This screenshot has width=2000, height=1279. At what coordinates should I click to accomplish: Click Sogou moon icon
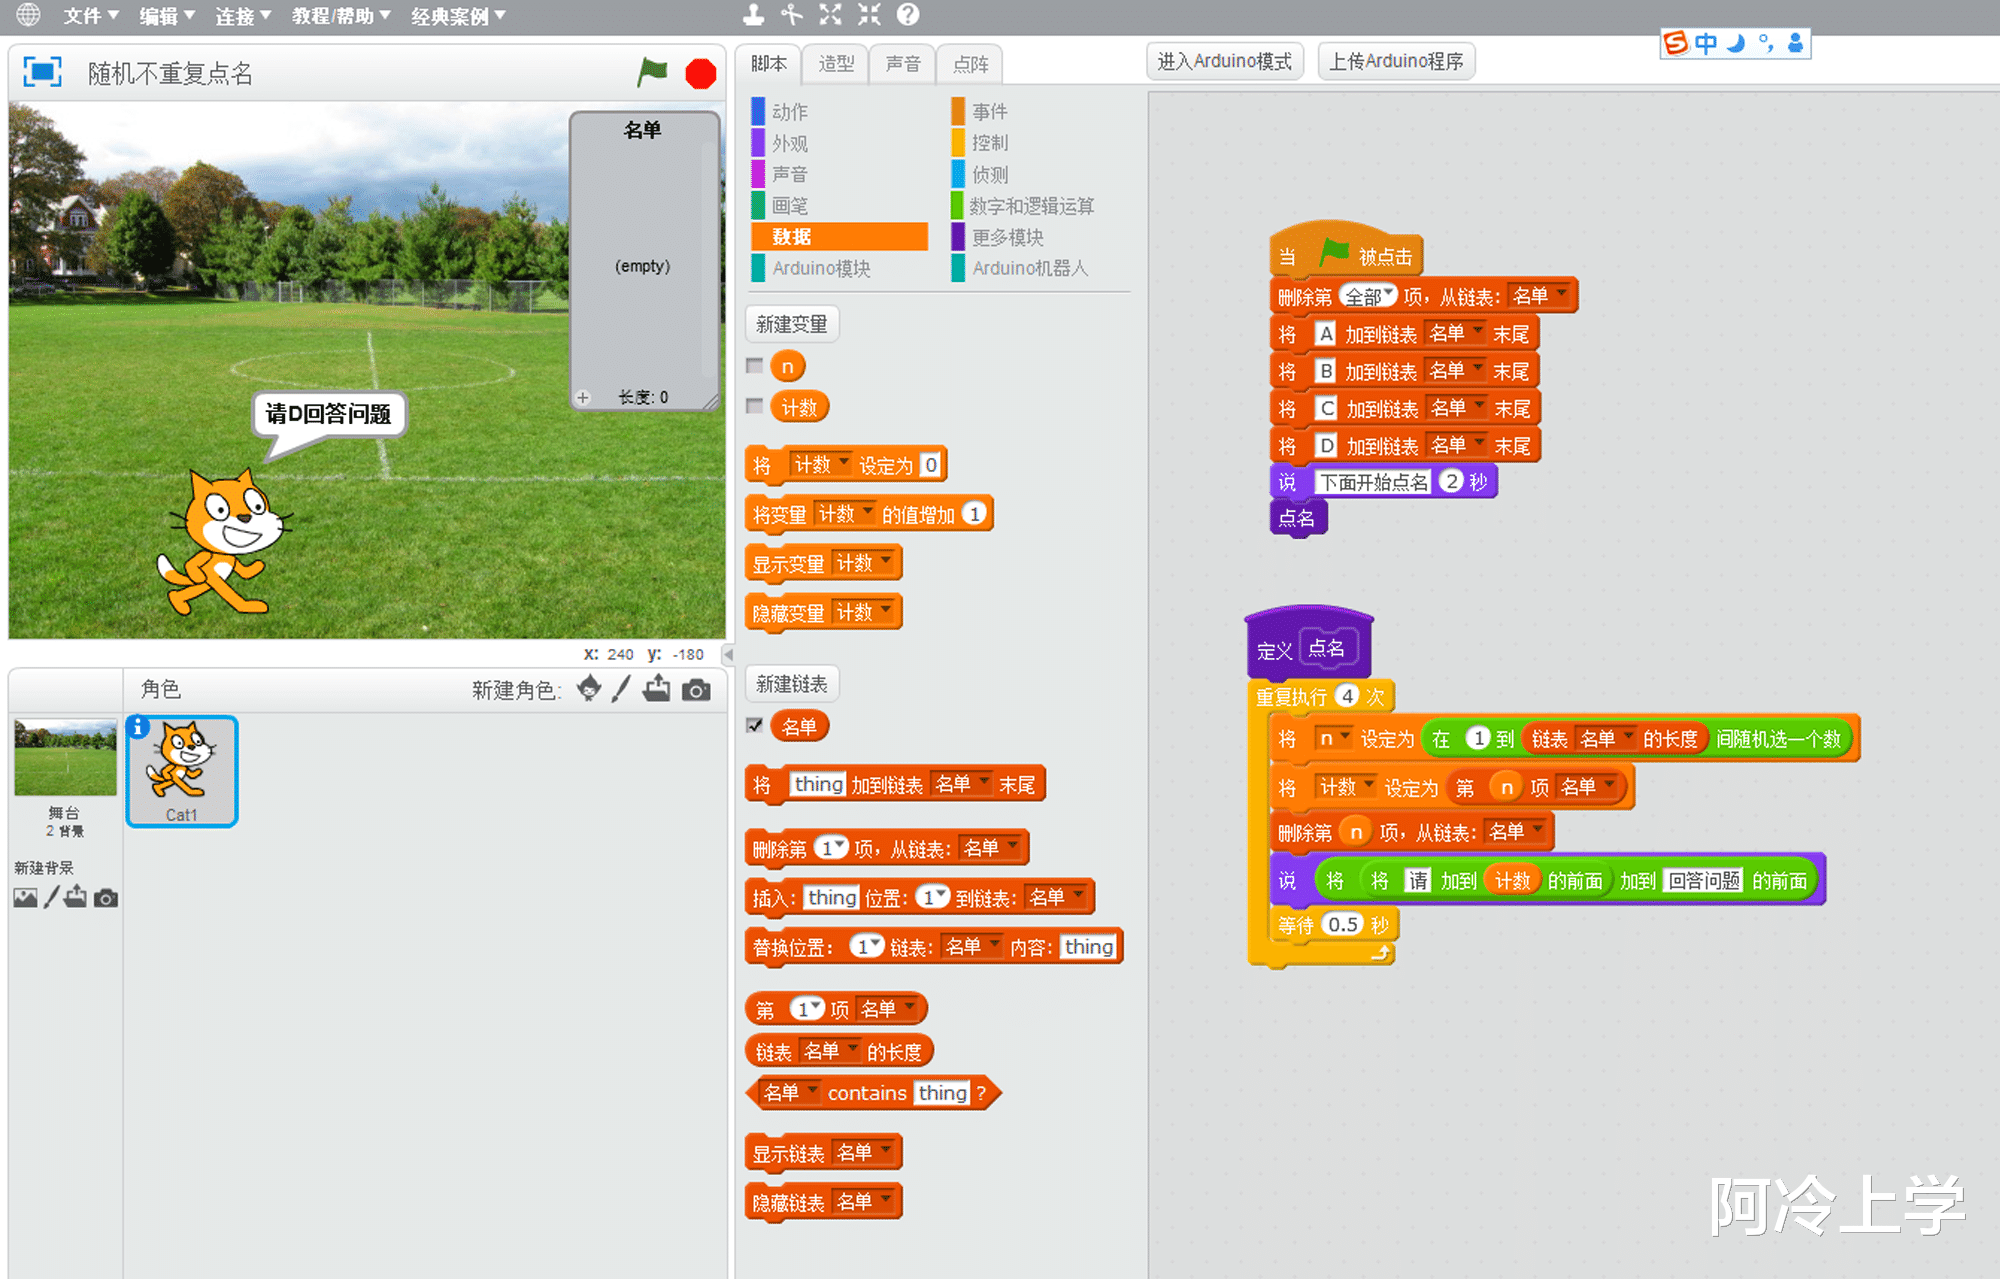[1737, 43]
